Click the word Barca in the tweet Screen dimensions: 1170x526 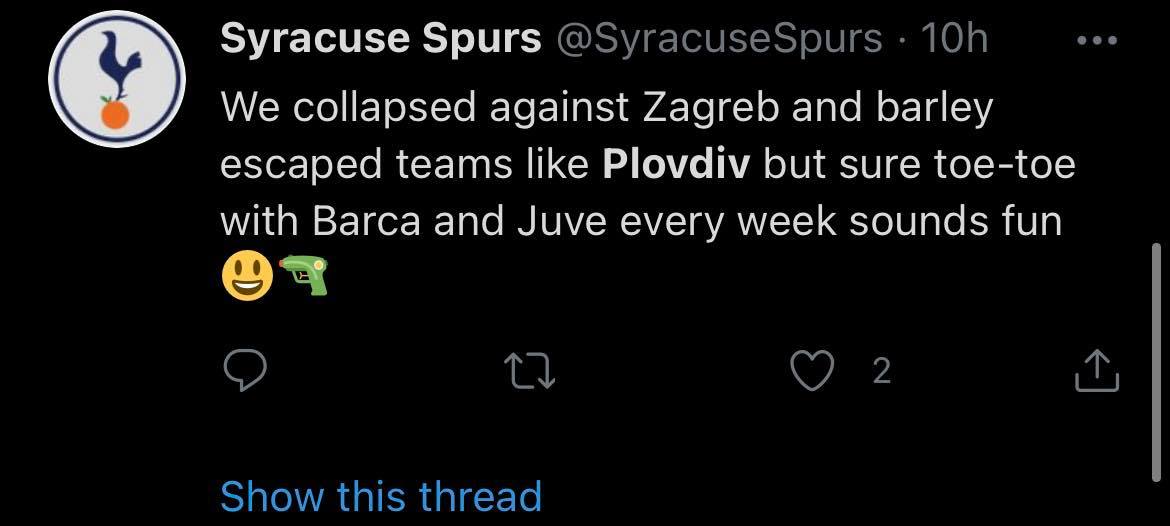click(367, 222)
